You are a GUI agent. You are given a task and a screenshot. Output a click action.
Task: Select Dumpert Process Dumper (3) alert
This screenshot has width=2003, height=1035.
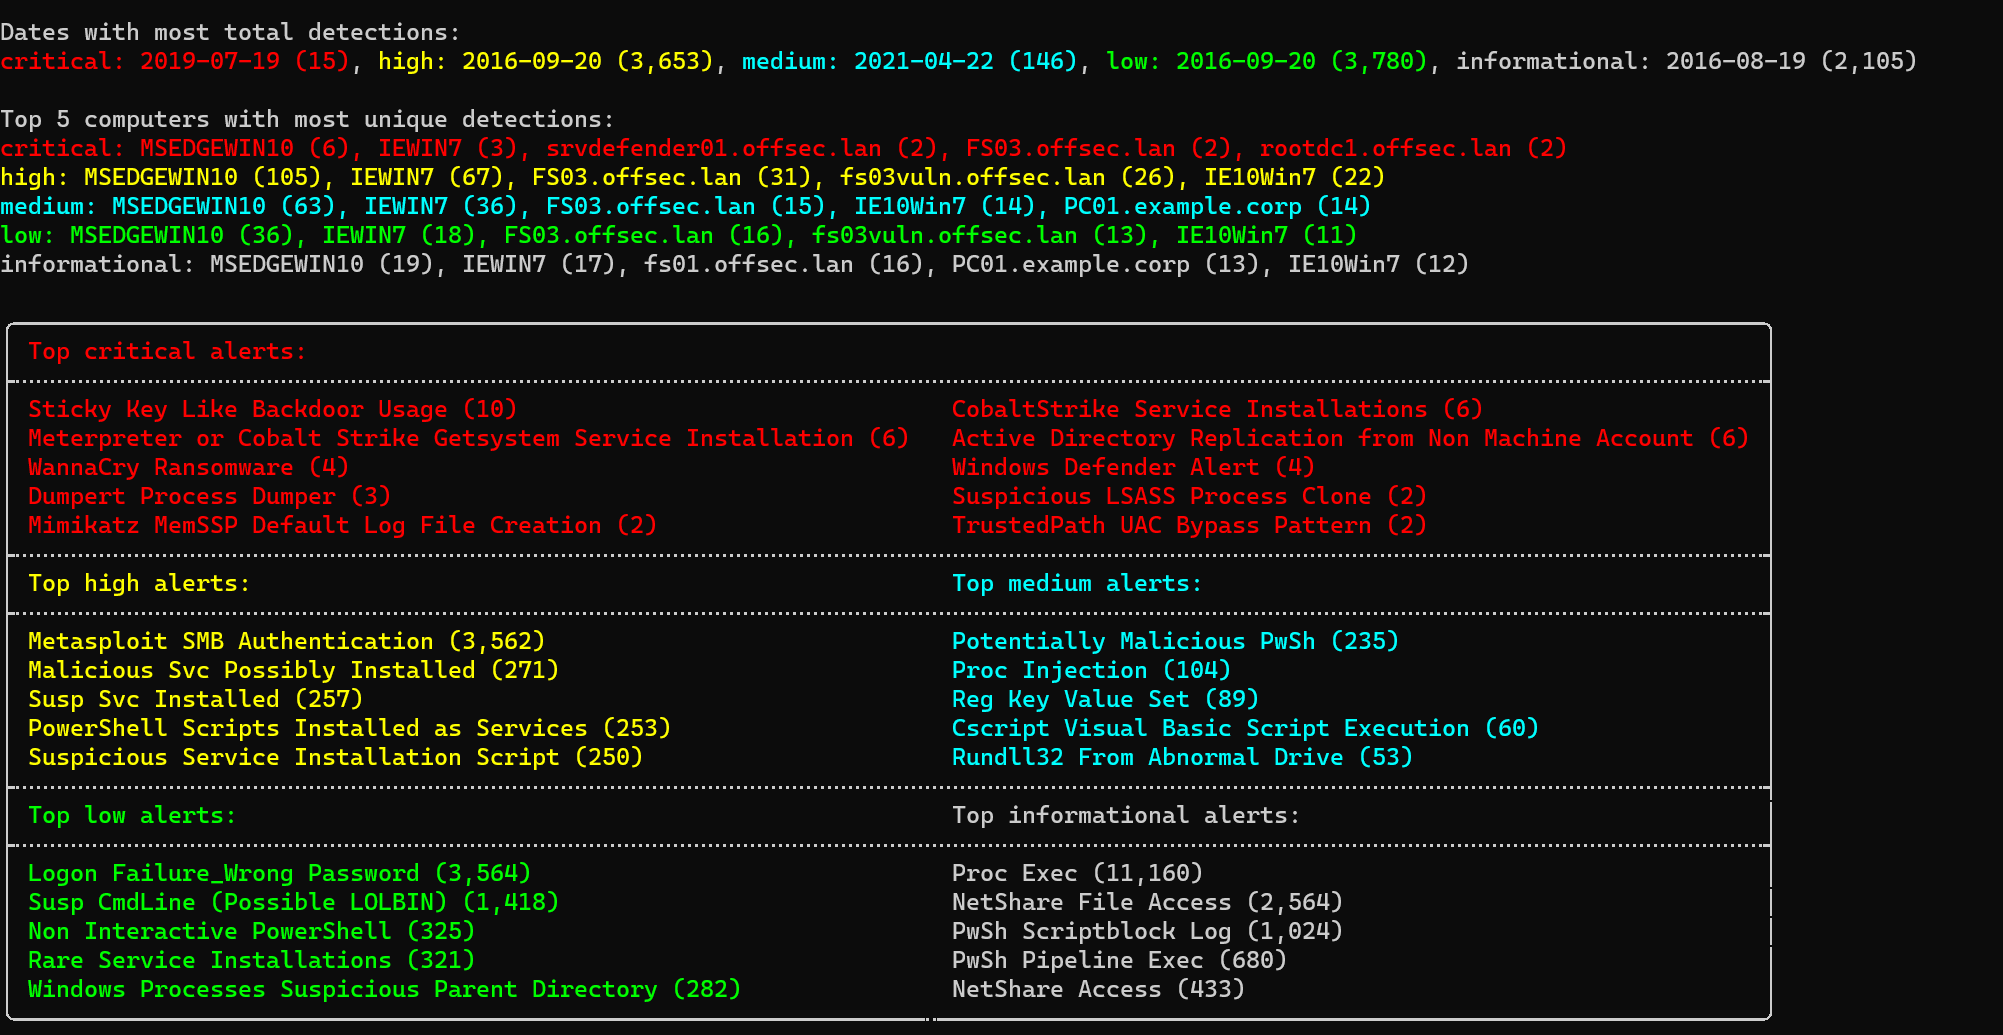(209, 496)
